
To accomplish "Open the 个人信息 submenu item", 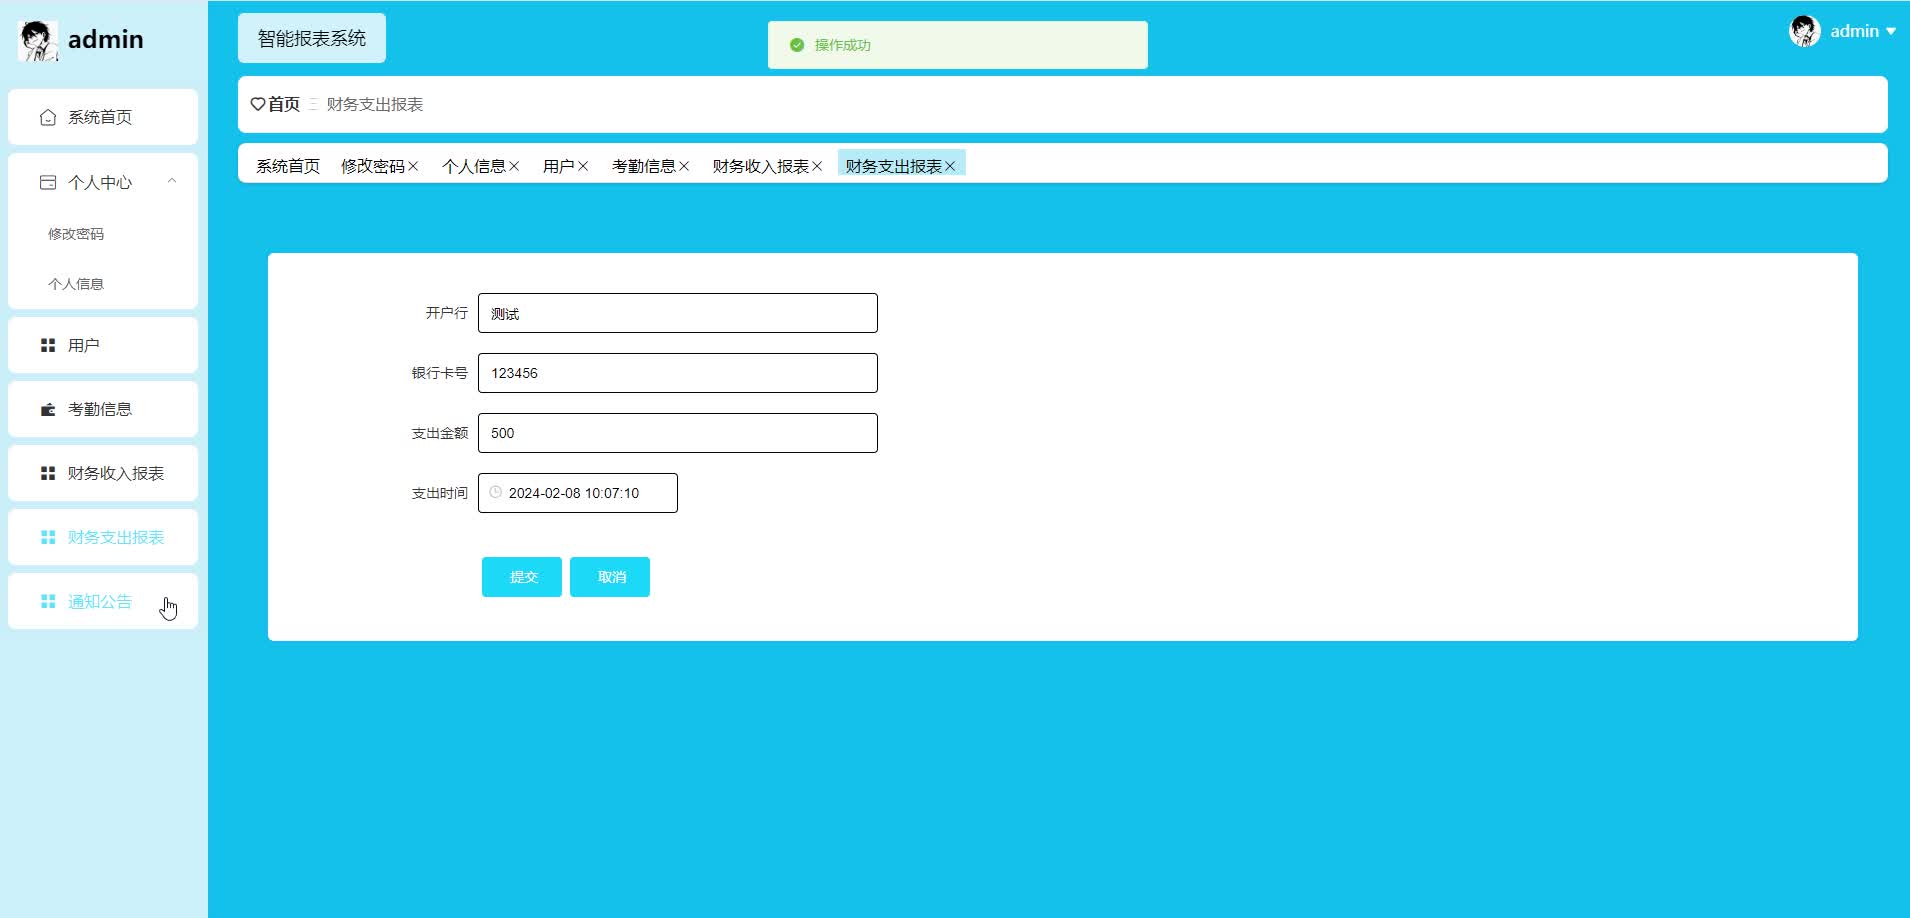I will pyautogui.click(x=103, y=284).
